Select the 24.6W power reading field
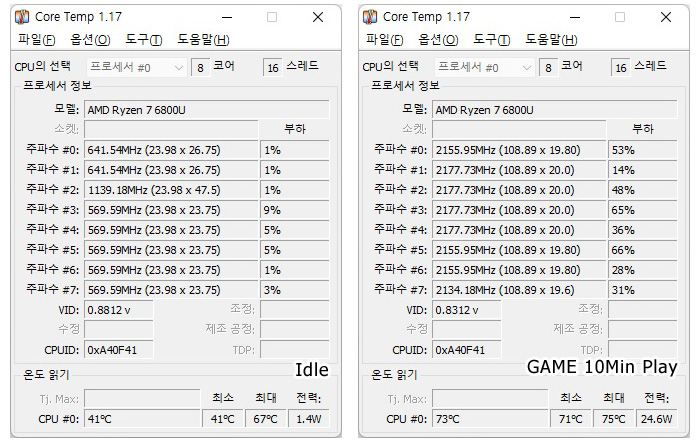 coord(657,419)
